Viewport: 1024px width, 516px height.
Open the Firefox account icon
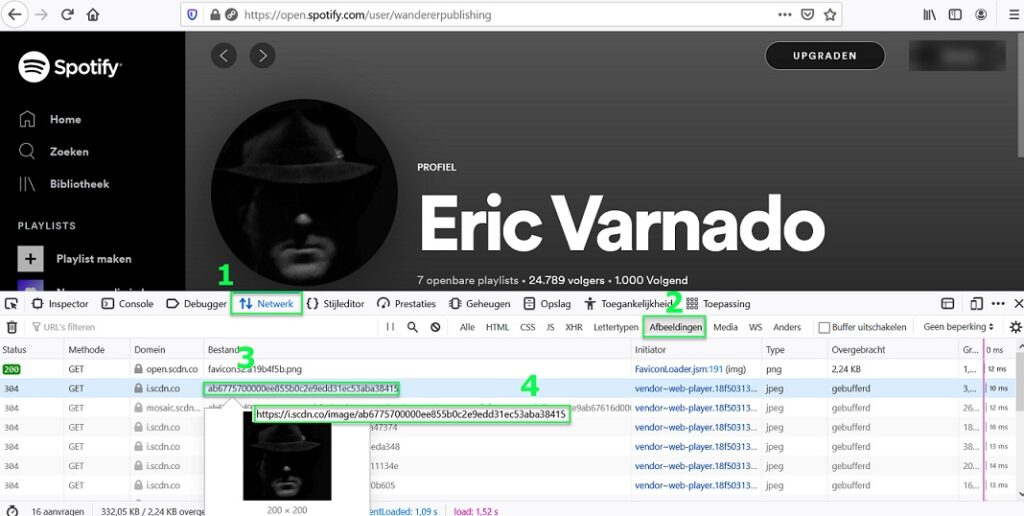(981, 14)
